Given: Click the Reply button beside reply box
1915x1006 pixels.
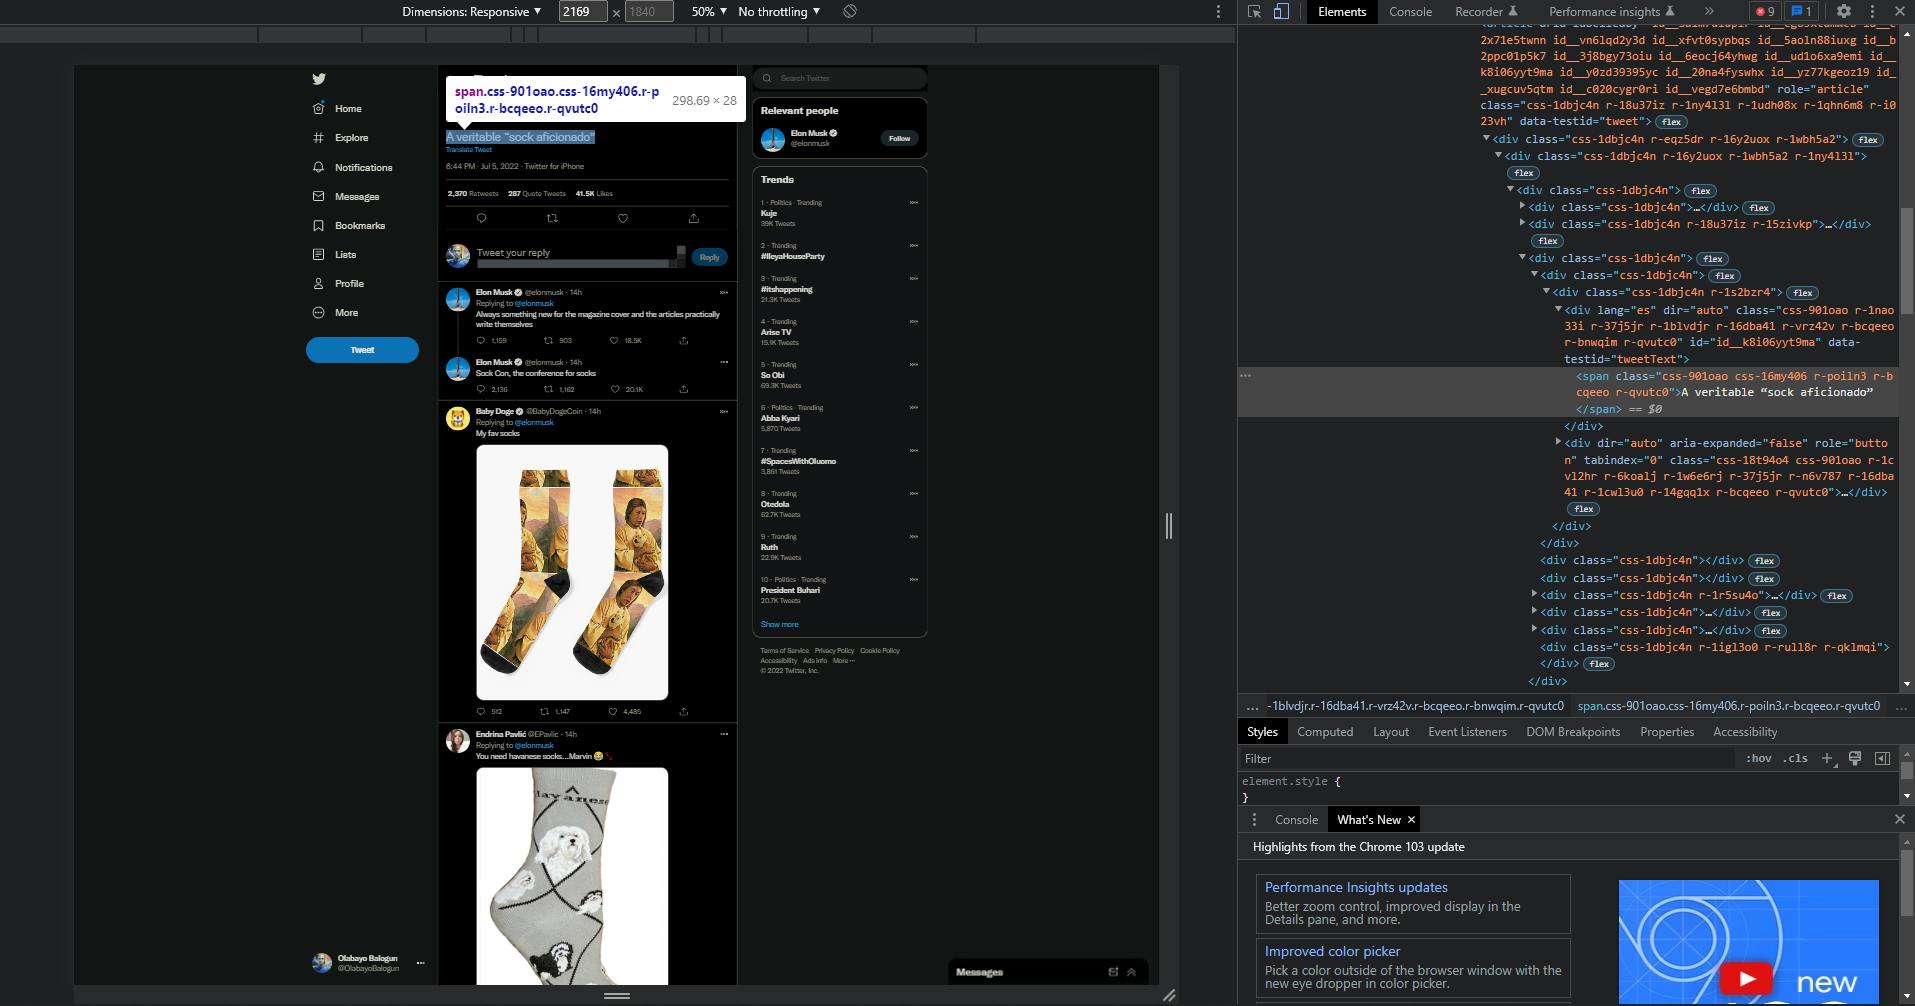Looking at the screenshot, I should [709, 257].
